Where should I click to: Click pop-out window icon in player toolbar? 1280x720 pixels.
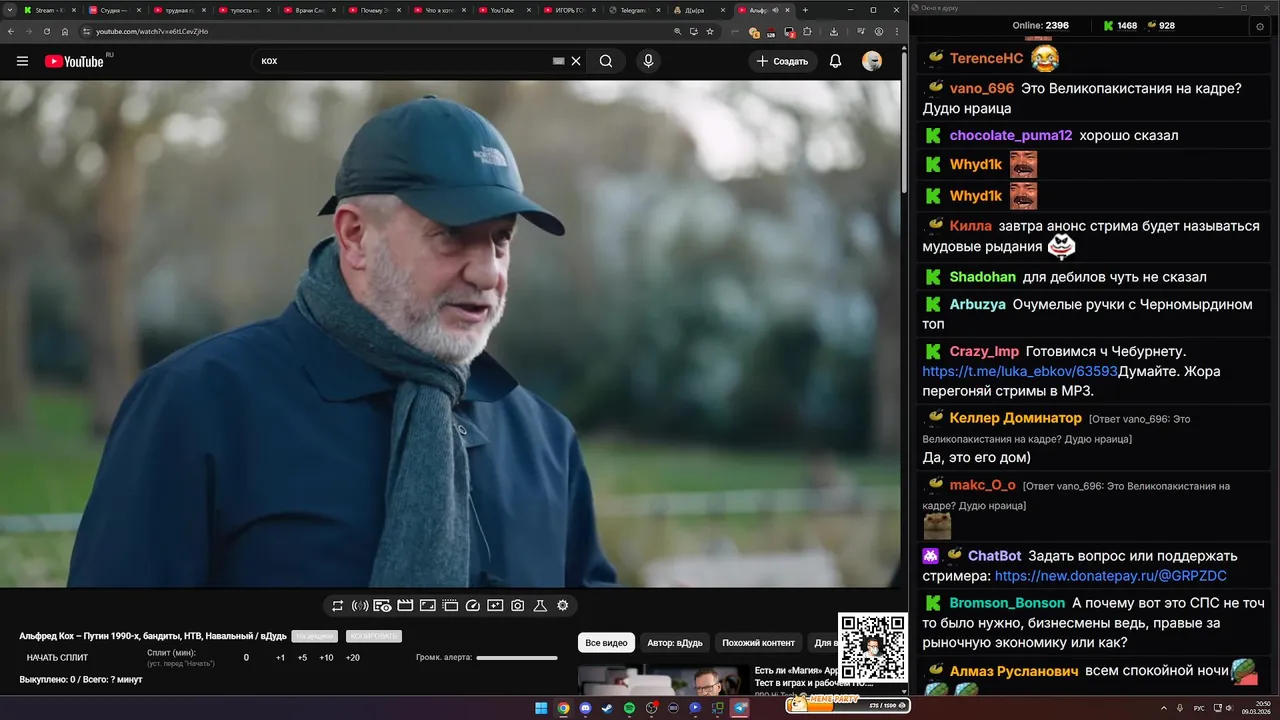click(x=450, y=606)
